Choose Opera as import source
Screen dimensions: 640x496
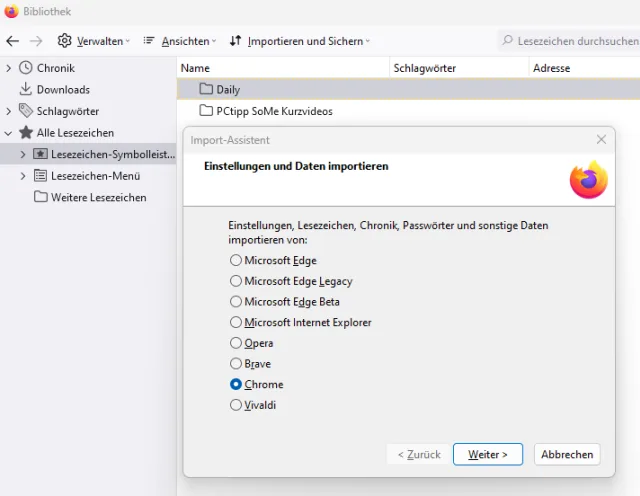click(236, 343)
